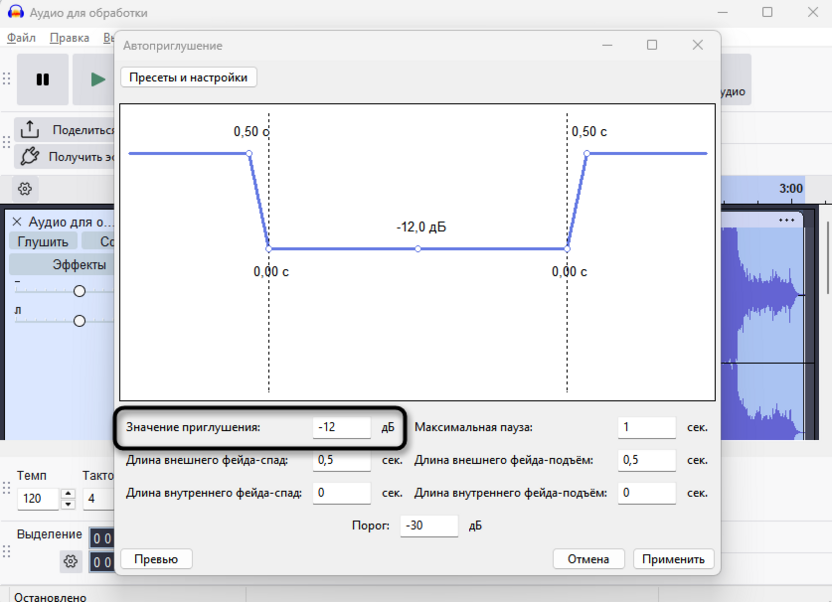
Task: Select the -12,0 дБ curve midpoint handle
Action: (418, 249)
